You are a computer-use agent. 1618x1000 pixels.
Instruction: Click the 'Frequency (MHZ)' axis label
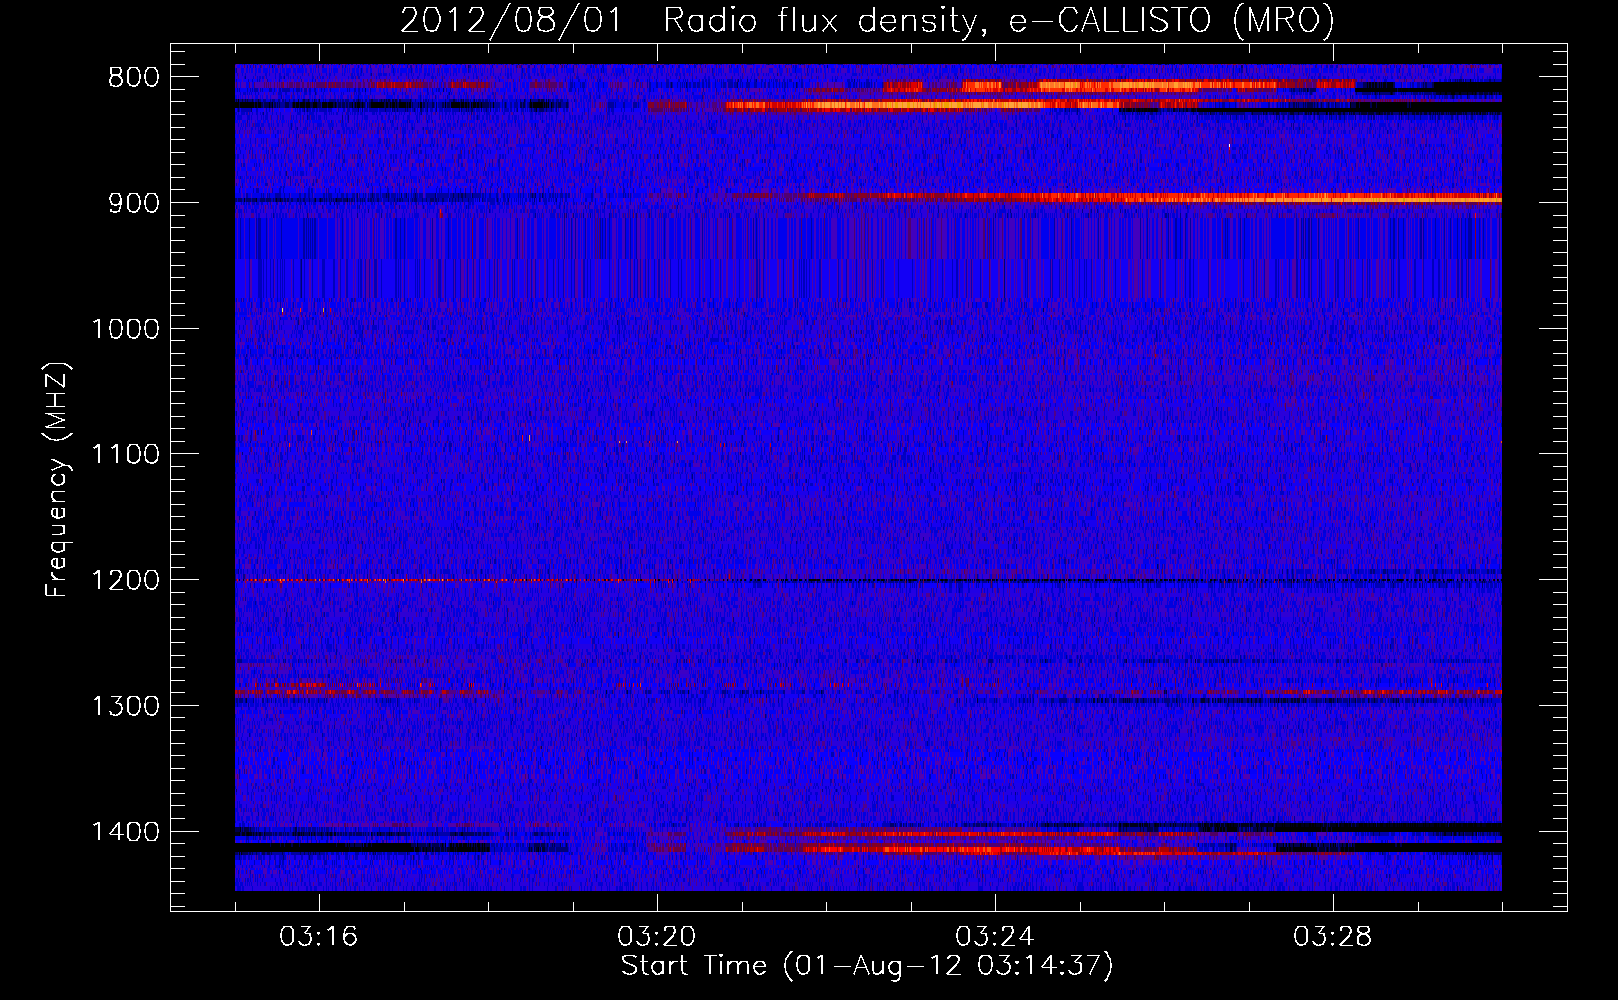pos(57,480)
